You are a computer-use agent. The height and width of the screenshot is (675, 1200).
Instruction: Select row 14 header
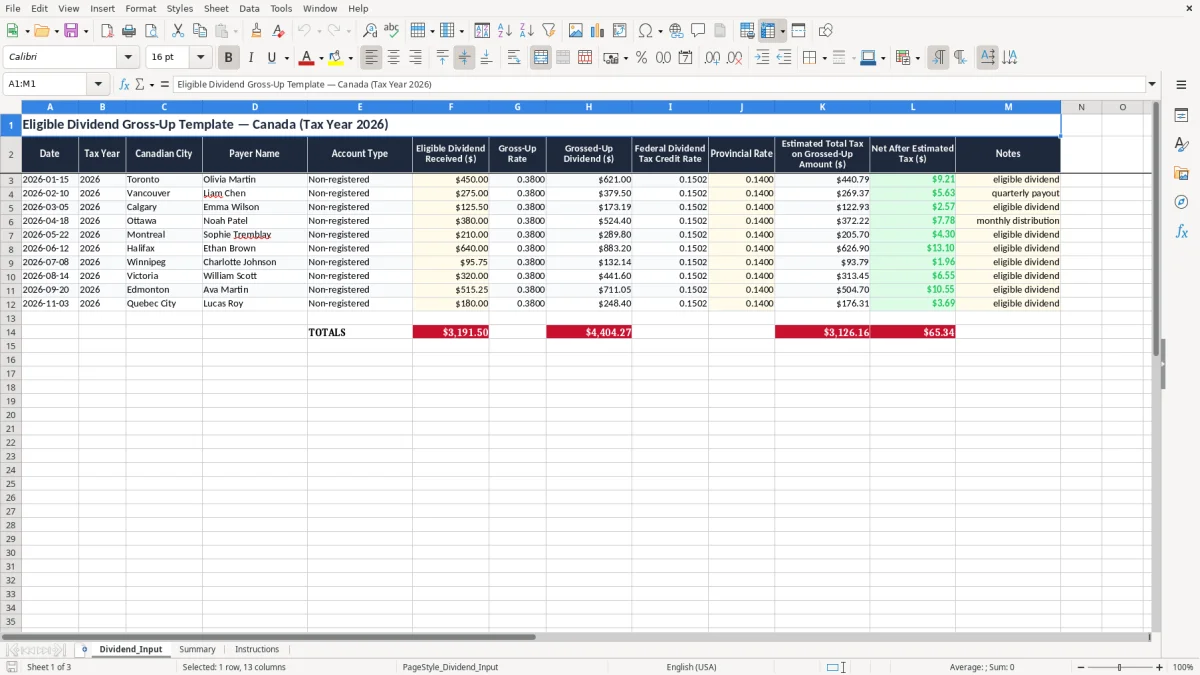click(x=10, y=332)
